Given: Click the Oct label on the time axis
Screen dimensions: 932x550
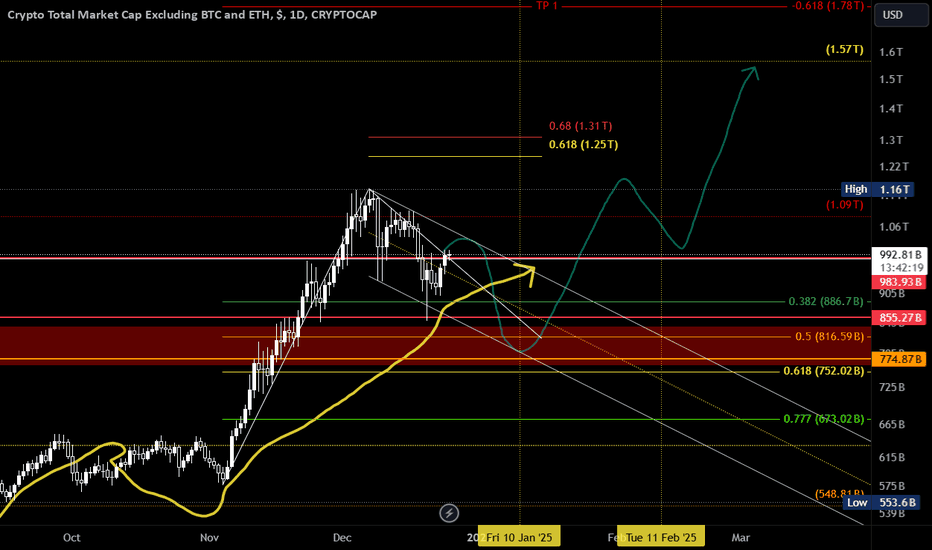Looking at the screenshot, I should [71, 538].
